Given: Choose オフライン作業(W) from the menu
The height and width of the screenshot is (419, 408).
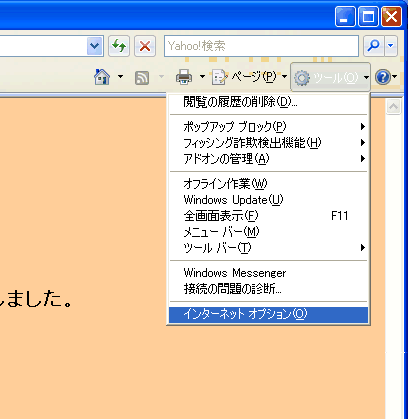Looking at the screenshot, I should (269, 184).
